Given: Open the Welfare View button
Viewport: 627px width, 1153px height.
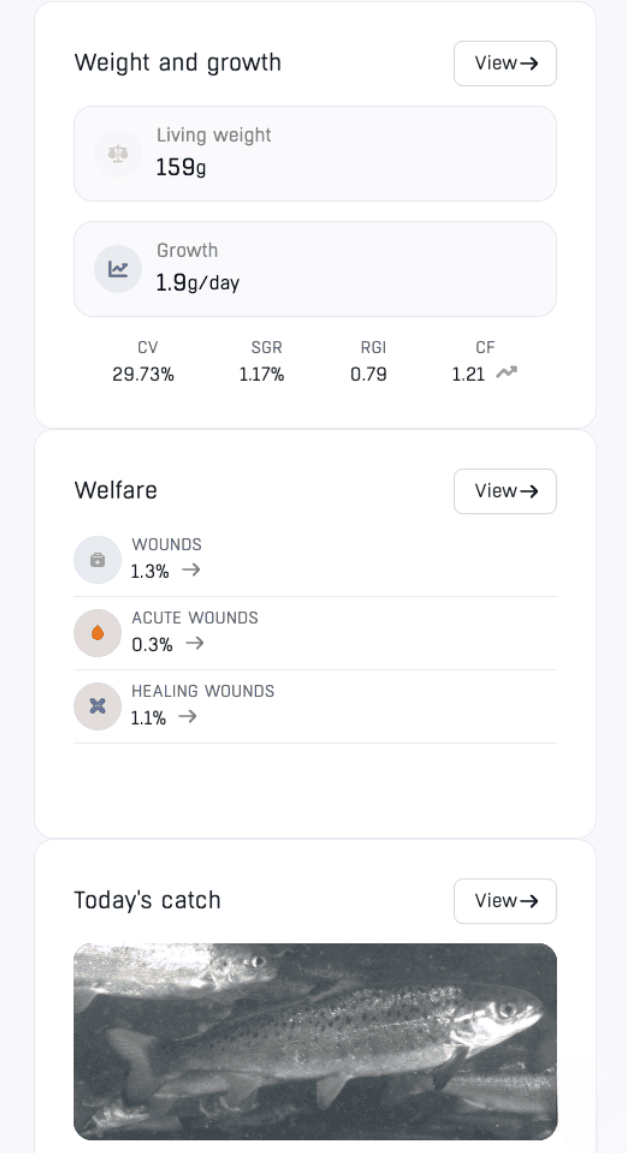Looking at the screenshot, I should pyautogui.click(x=505, y=491).
